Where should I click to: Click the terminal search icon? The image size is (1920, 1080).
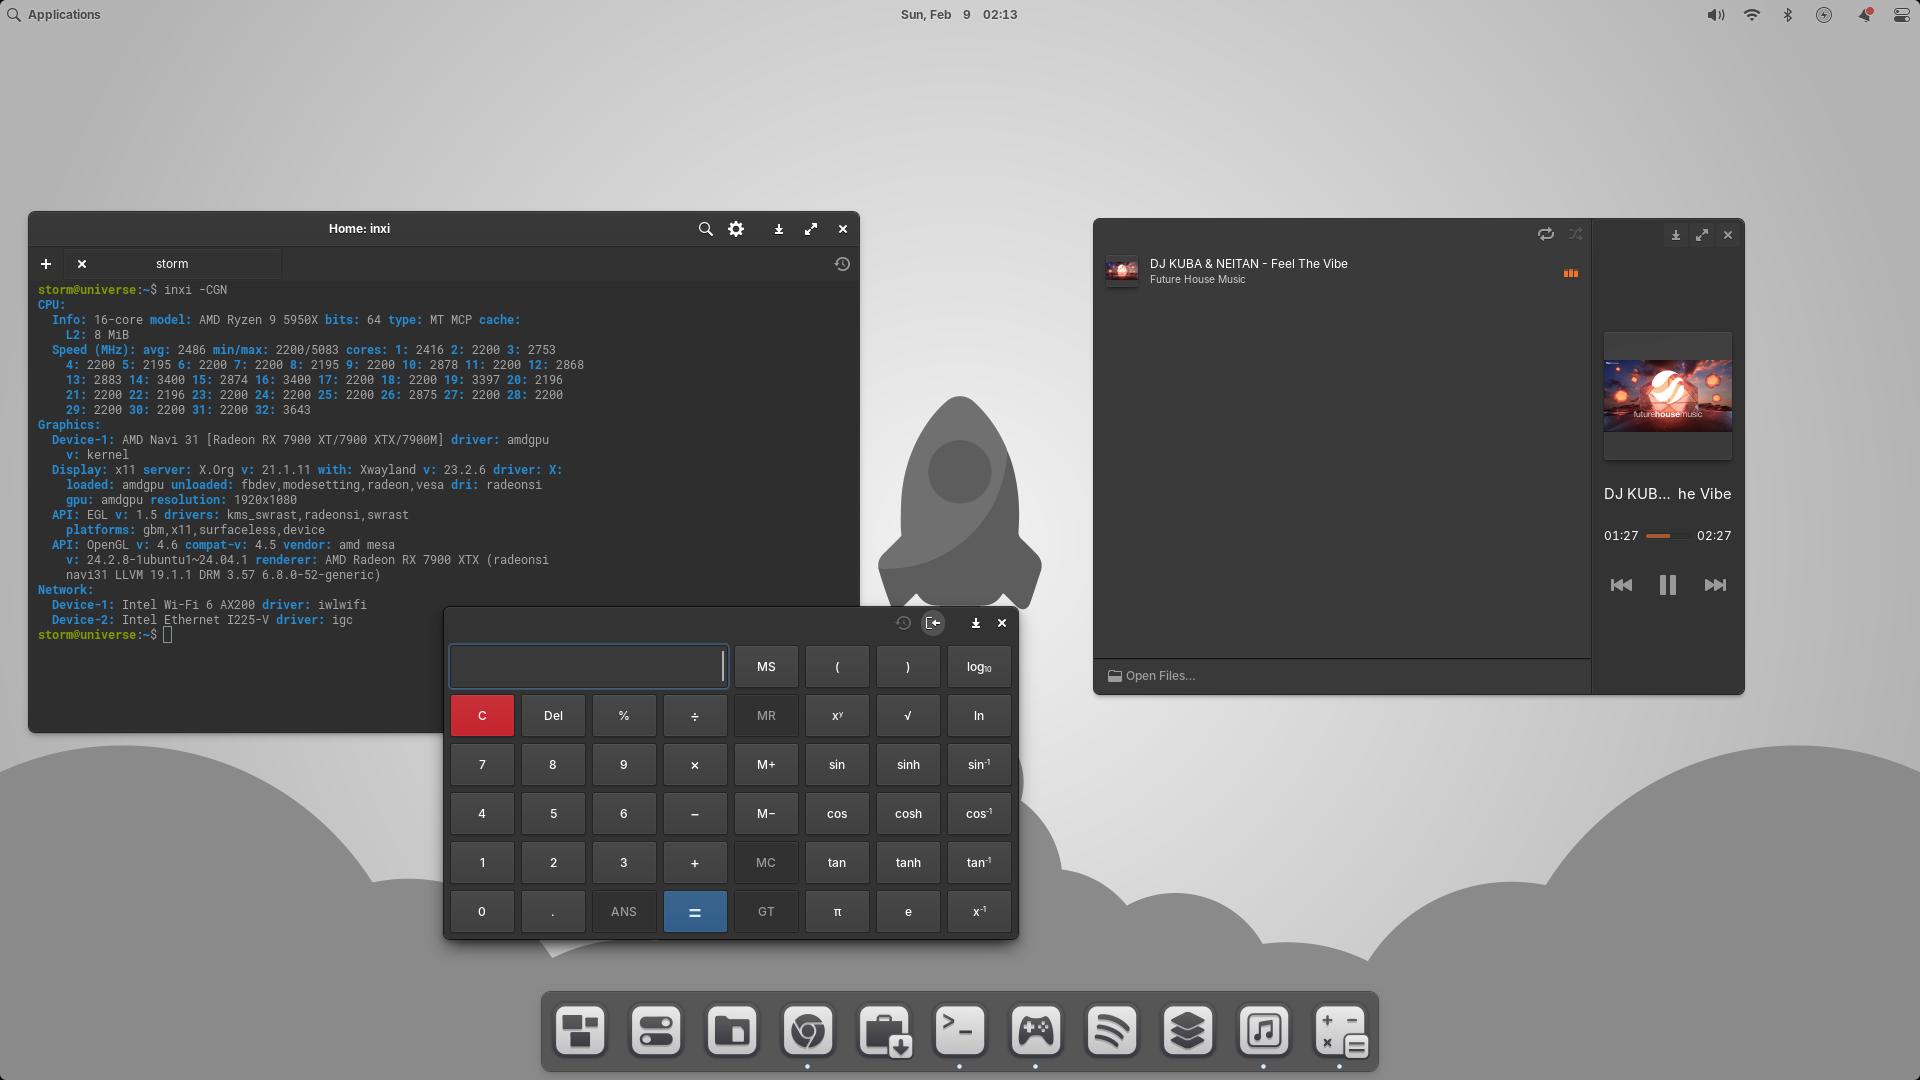[705, 229]
